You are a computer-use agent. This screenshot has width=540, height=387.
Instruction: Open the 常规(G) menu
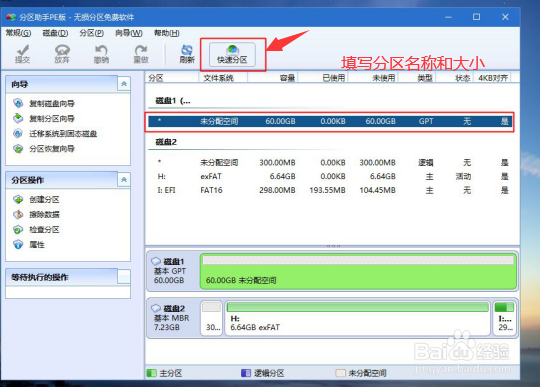[18, 33]
